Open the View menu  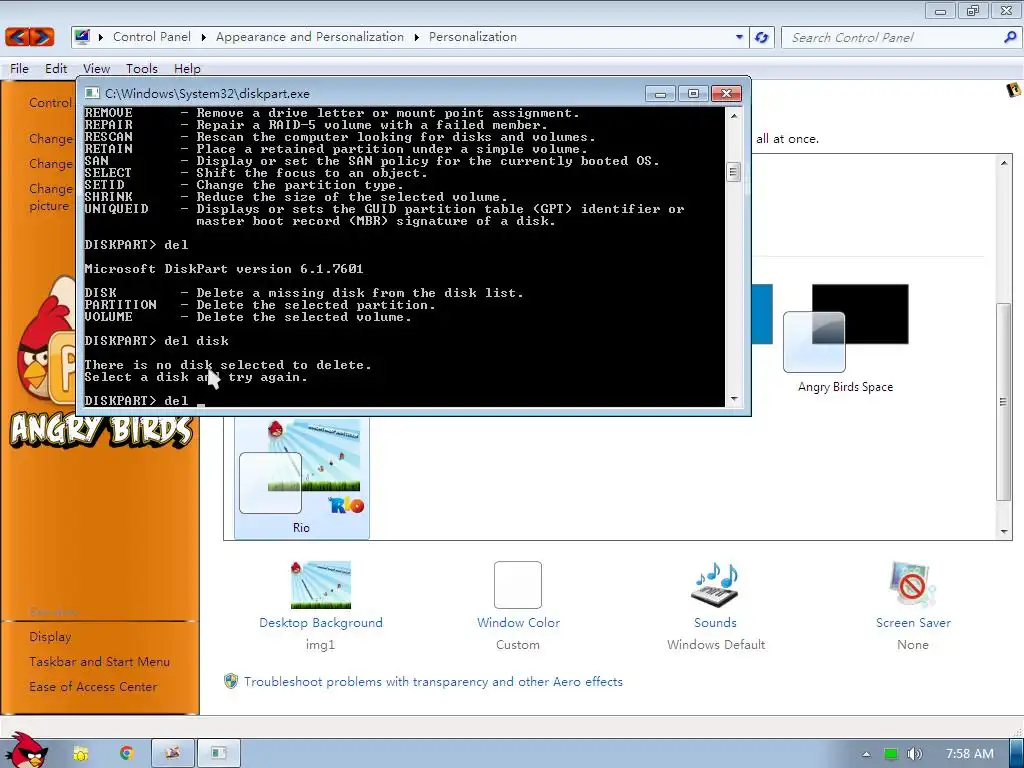[96, 69]
